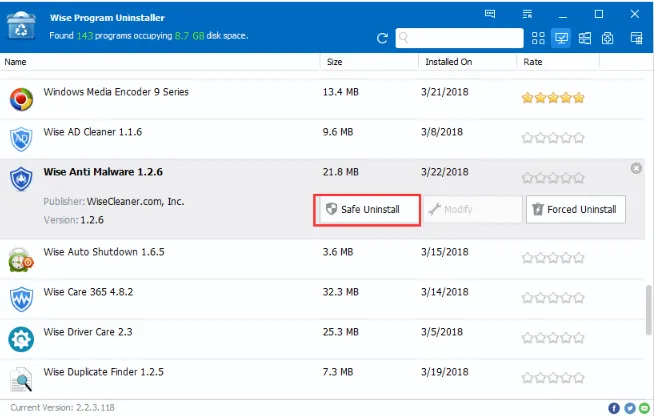The height and width of the screenshot is (416, 654).
Task: Open the Twitter share icon in the status bar
Action: (630, 408)
